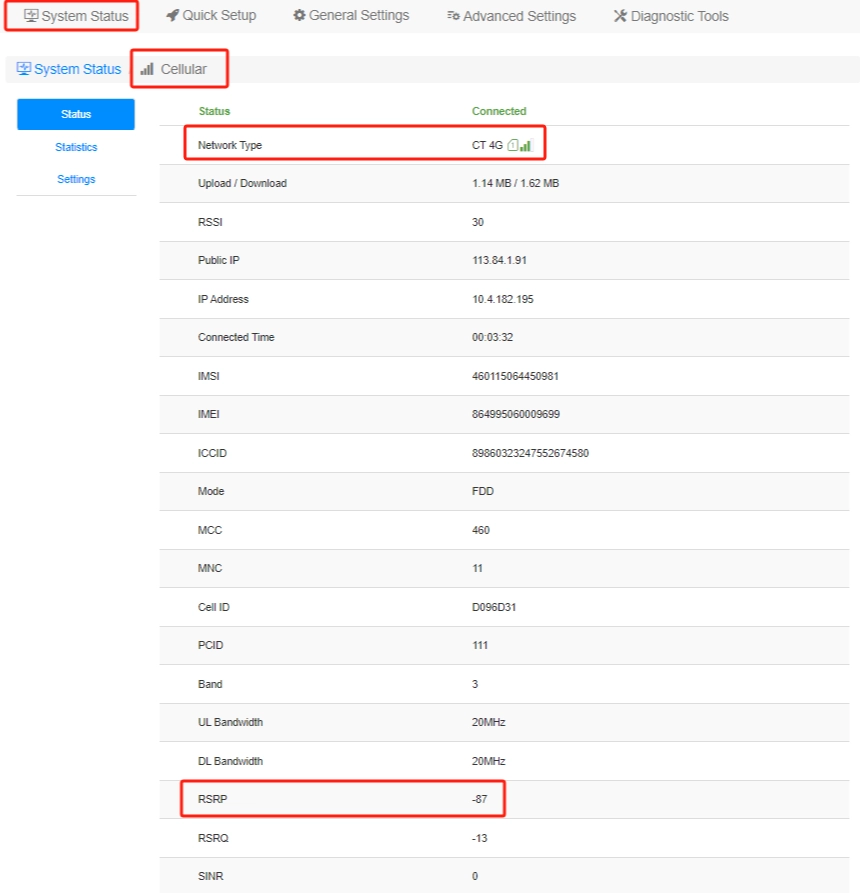Image resolution: width=860 pixels, height=893 pixels.
Task: Click the Cell ID value D096D31
Action: point(494,607)
